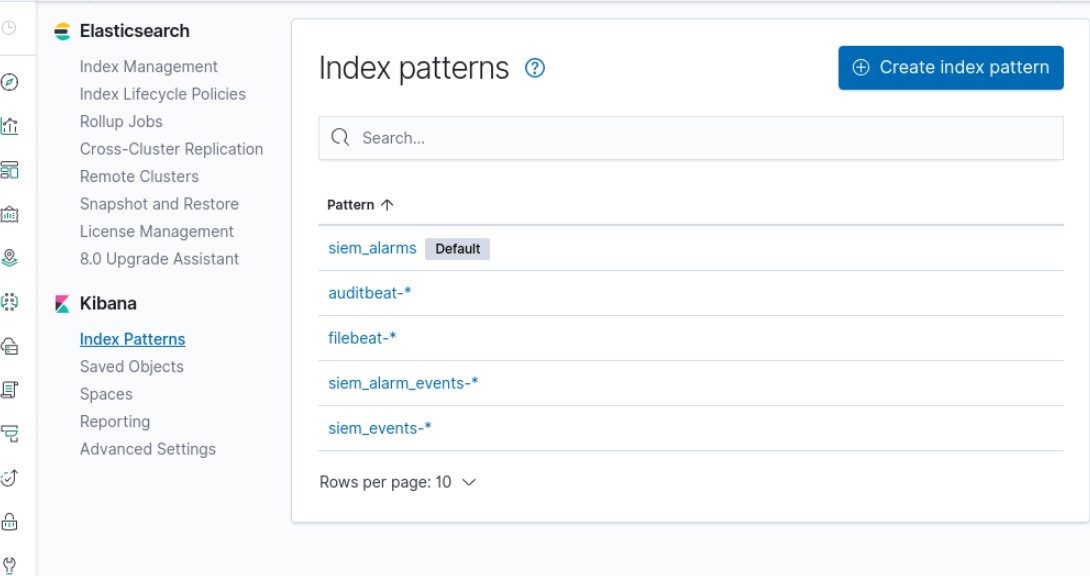The width and height of the screenshot is (1090, 576).
Task: Open the Canvas icon in side nav
Action: click(9, 214)
